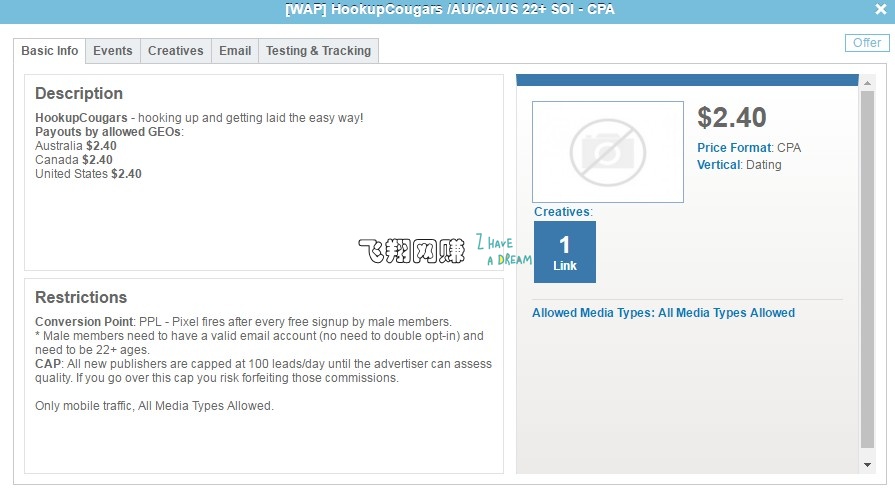This screenshot has width=895, height=500.
Task: Switch to the Basic Info tab
Action: tap(50, 51)
